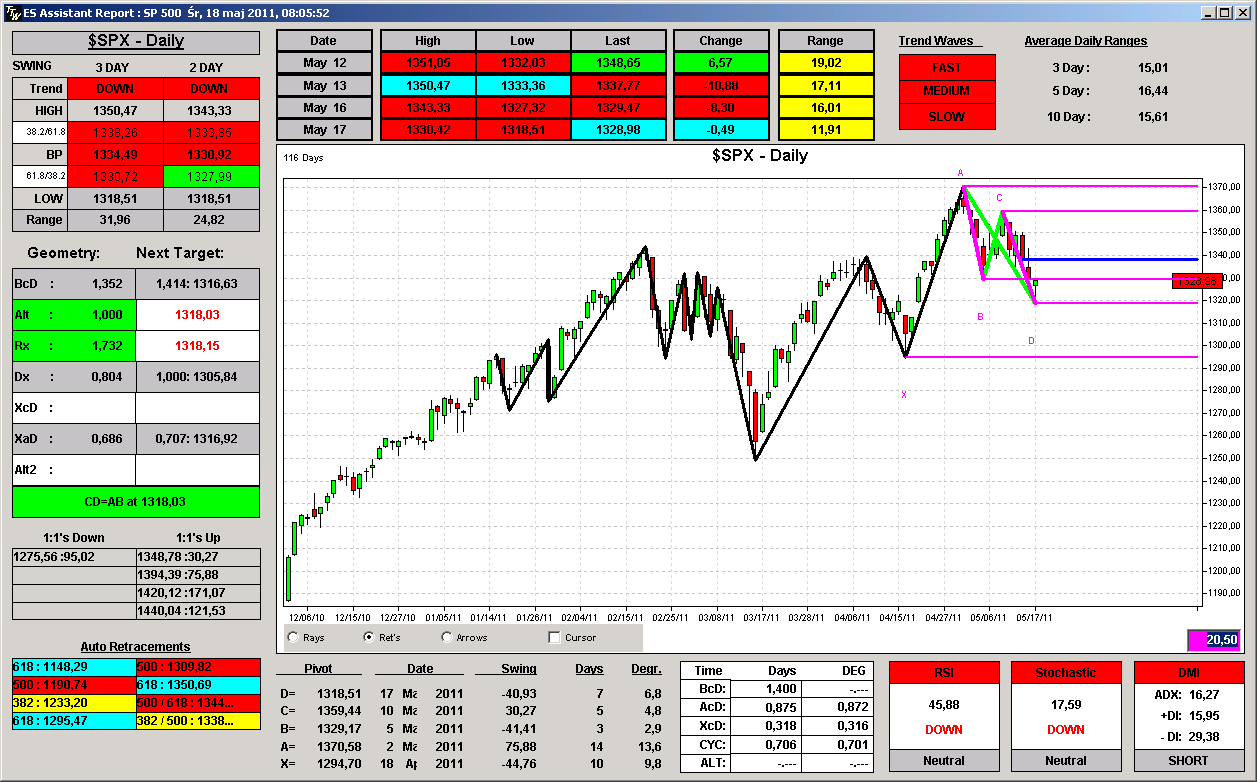Select the May 17 date cell
The image size is (1257, 782).
pyautogui.click(x=323, y=129)
